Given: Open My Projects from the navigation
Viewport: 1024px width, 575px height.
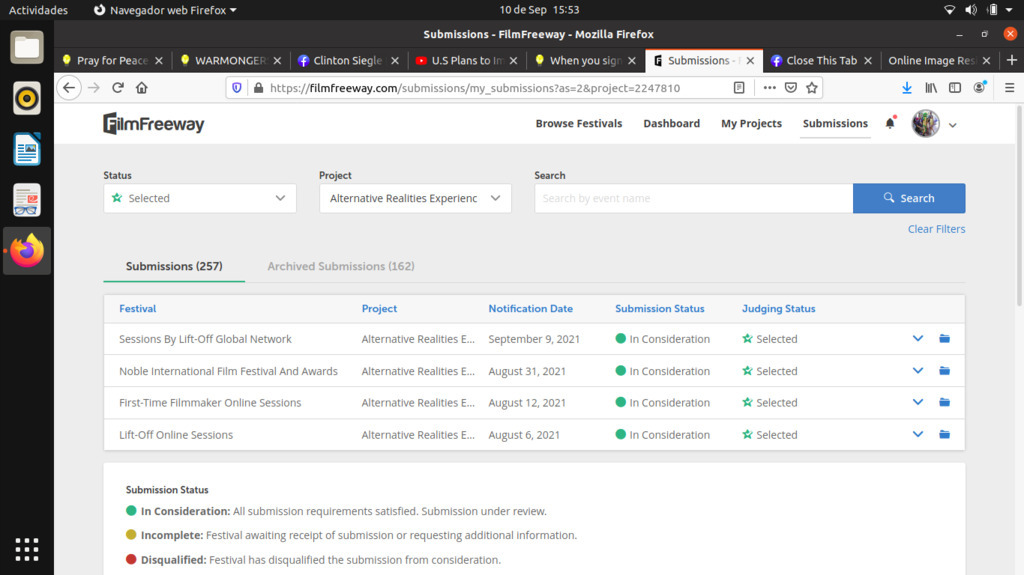Looking at the screenshot, I should 751,124.
